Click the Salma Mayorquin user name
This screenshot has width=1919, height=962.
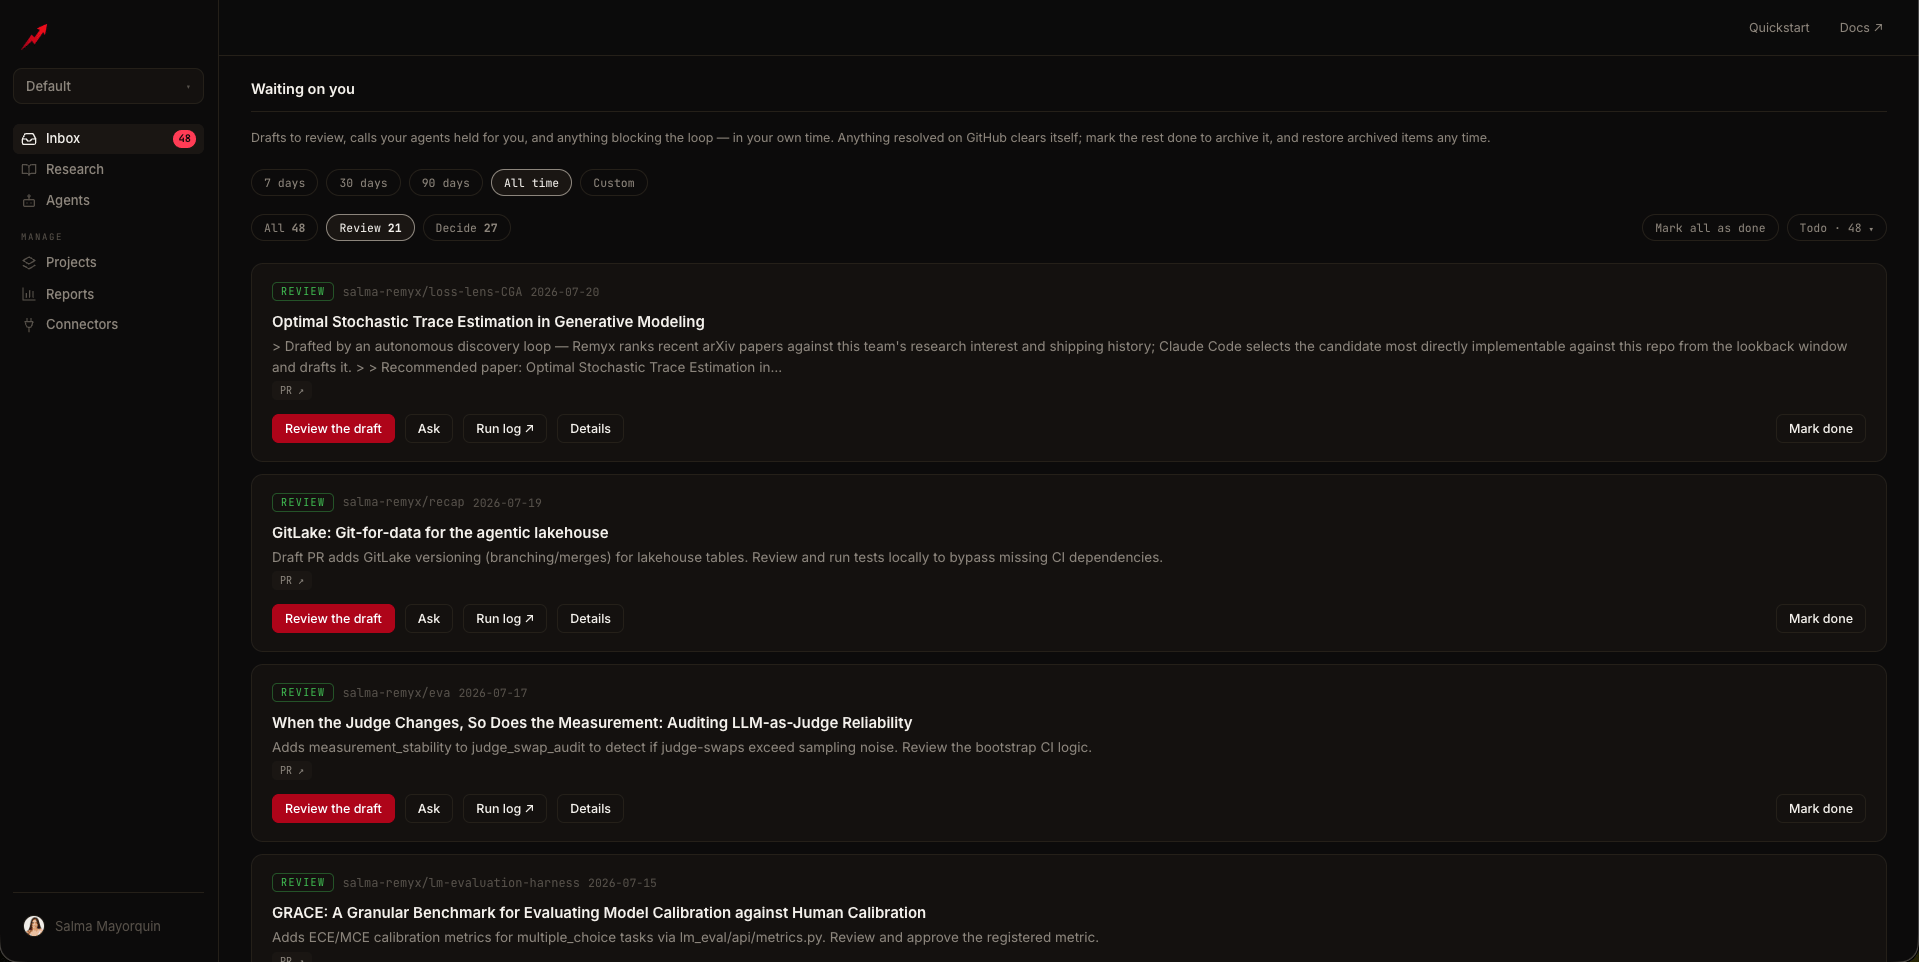click(108, 927)
